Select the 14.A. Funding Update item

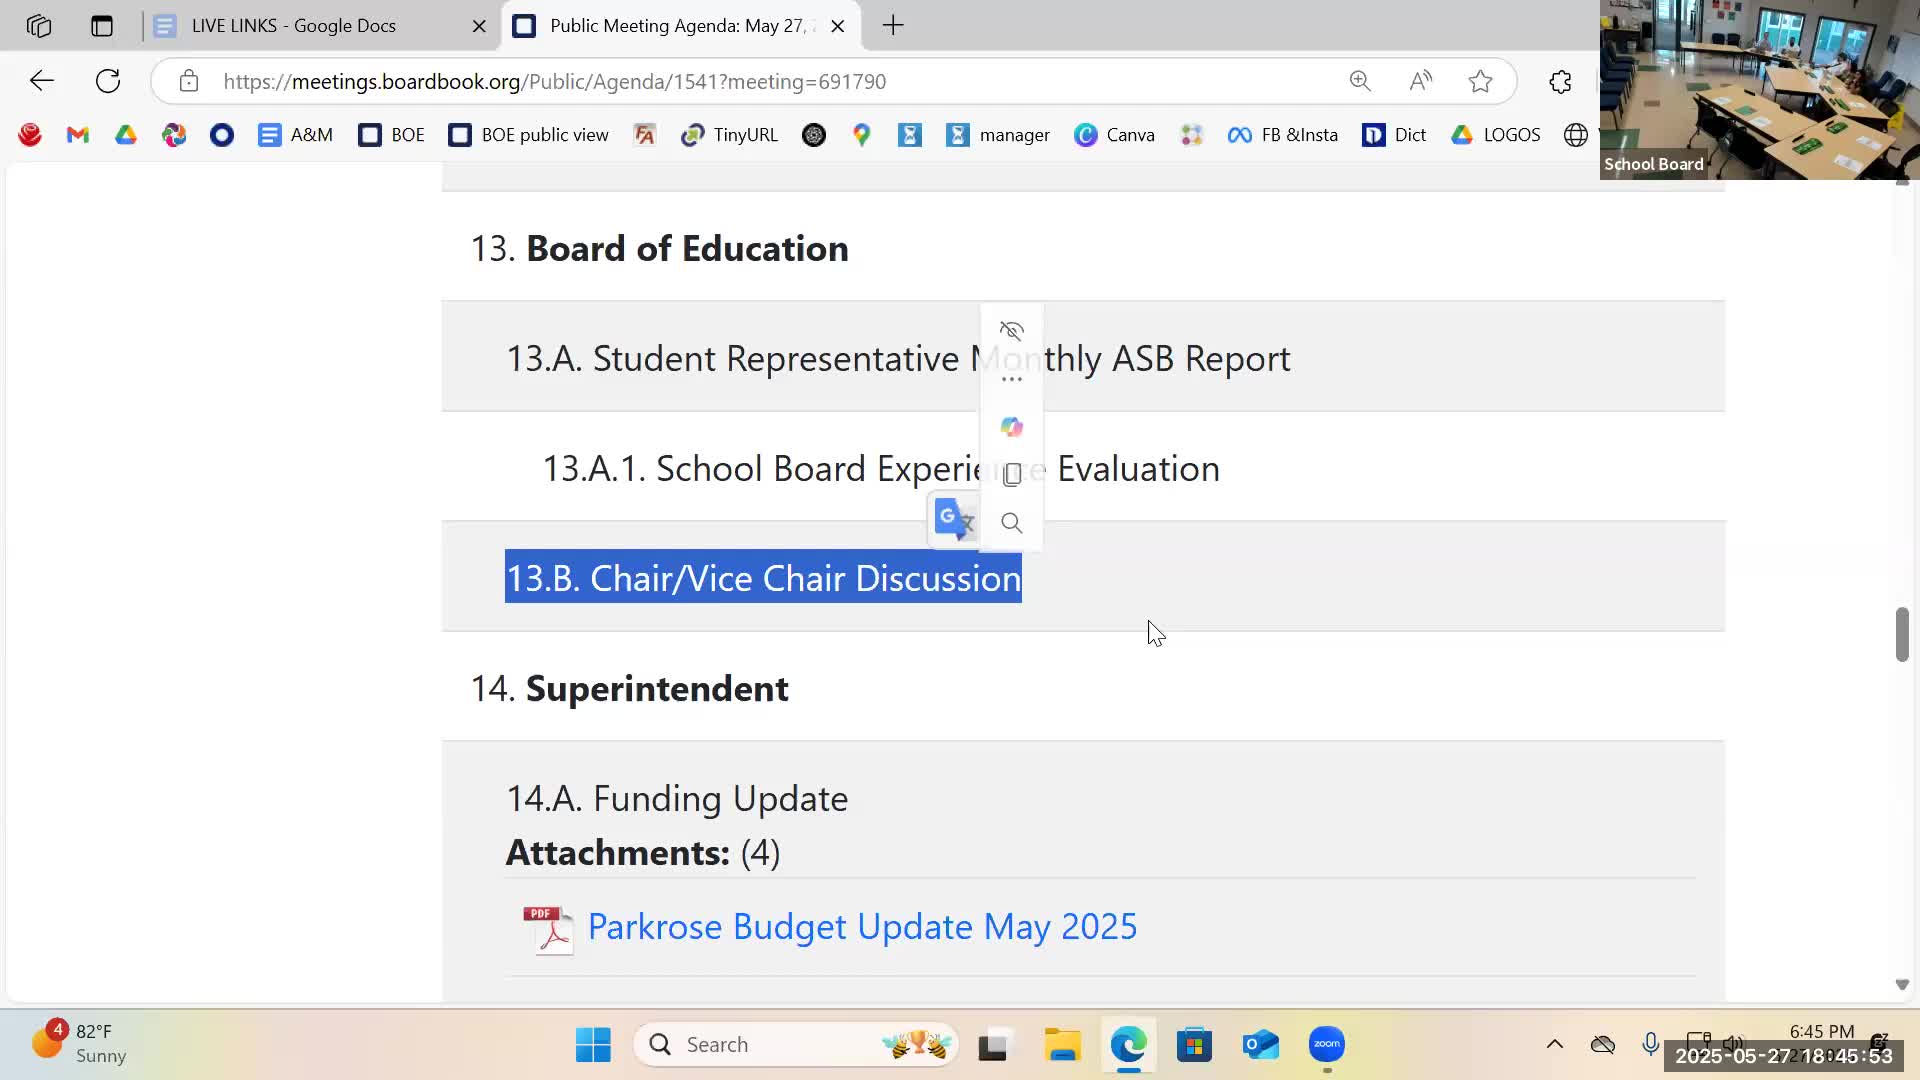pos(677,799)
